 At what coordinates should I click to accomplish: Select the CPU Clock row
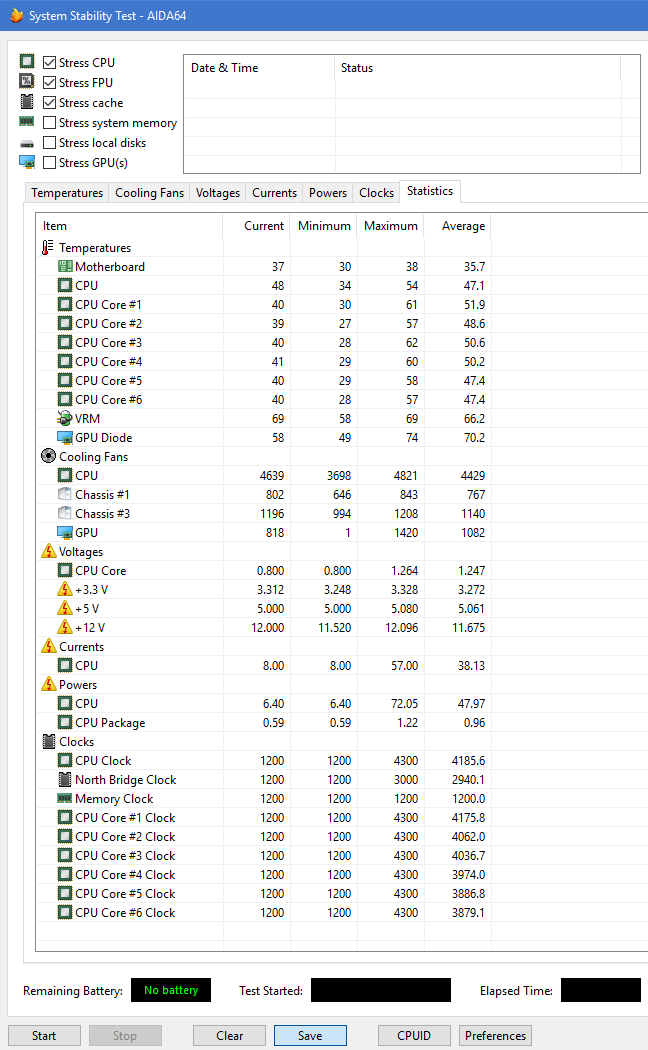coord(264,761)
